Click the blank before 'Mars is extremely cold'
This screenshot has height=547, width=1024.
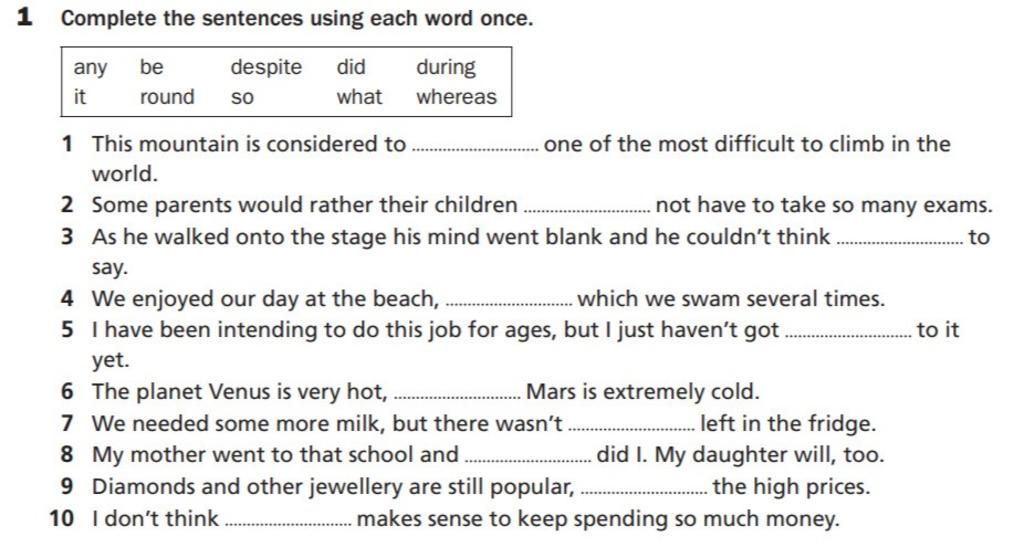tap(458, 396)
